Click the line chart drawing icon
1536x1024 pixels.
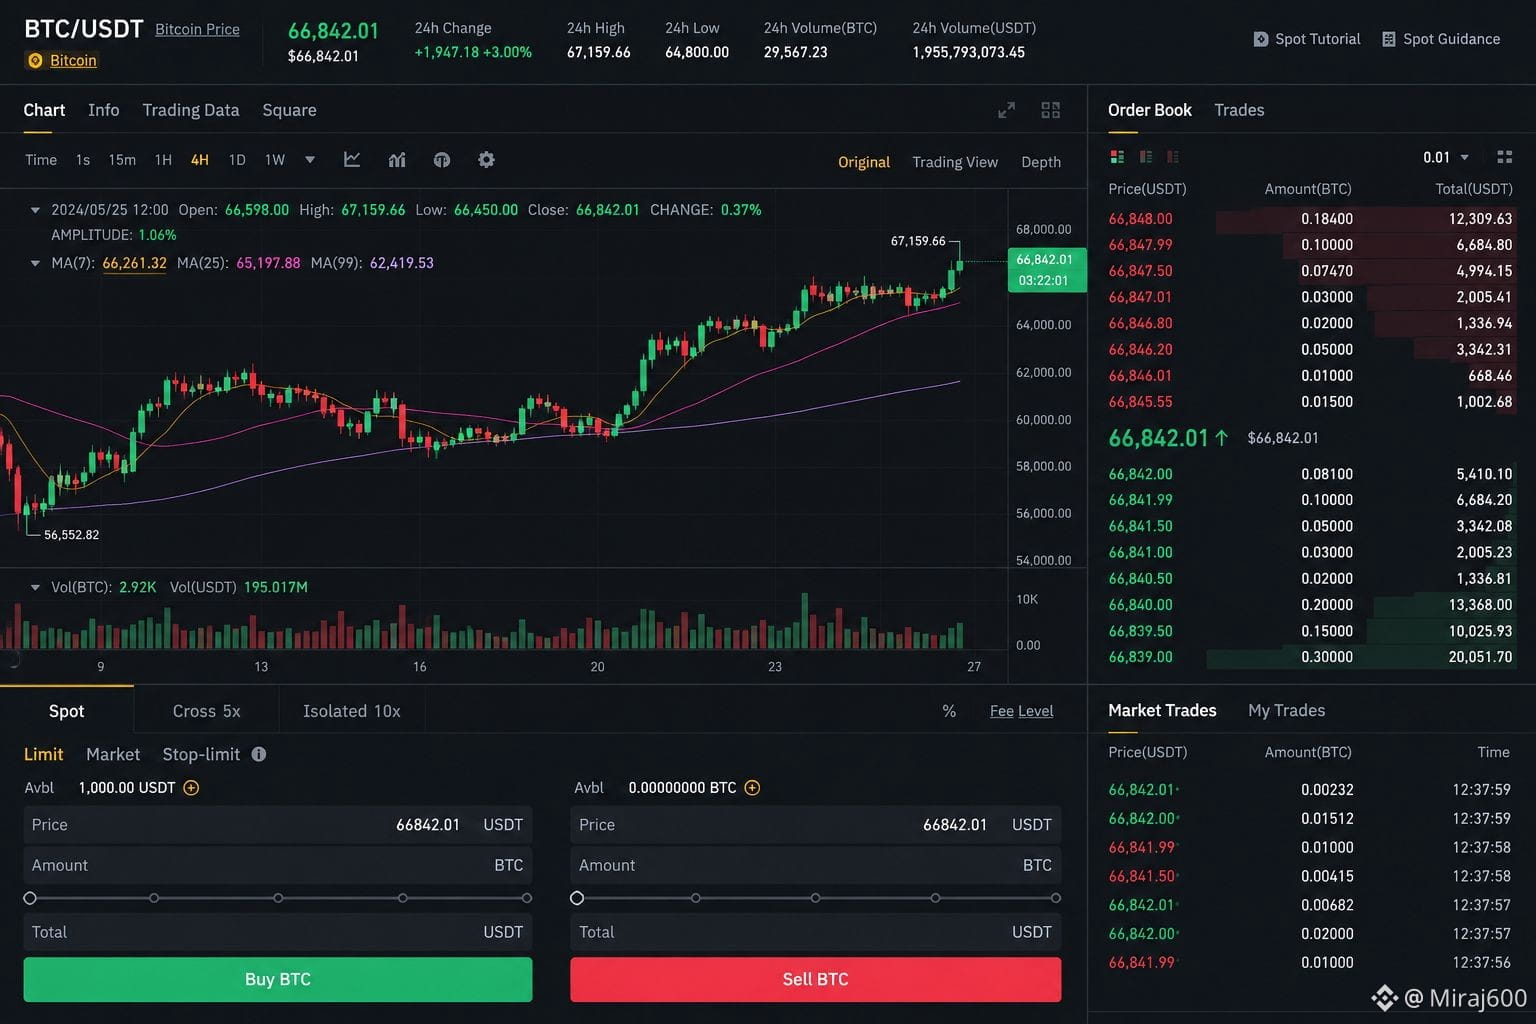[352, 160]
